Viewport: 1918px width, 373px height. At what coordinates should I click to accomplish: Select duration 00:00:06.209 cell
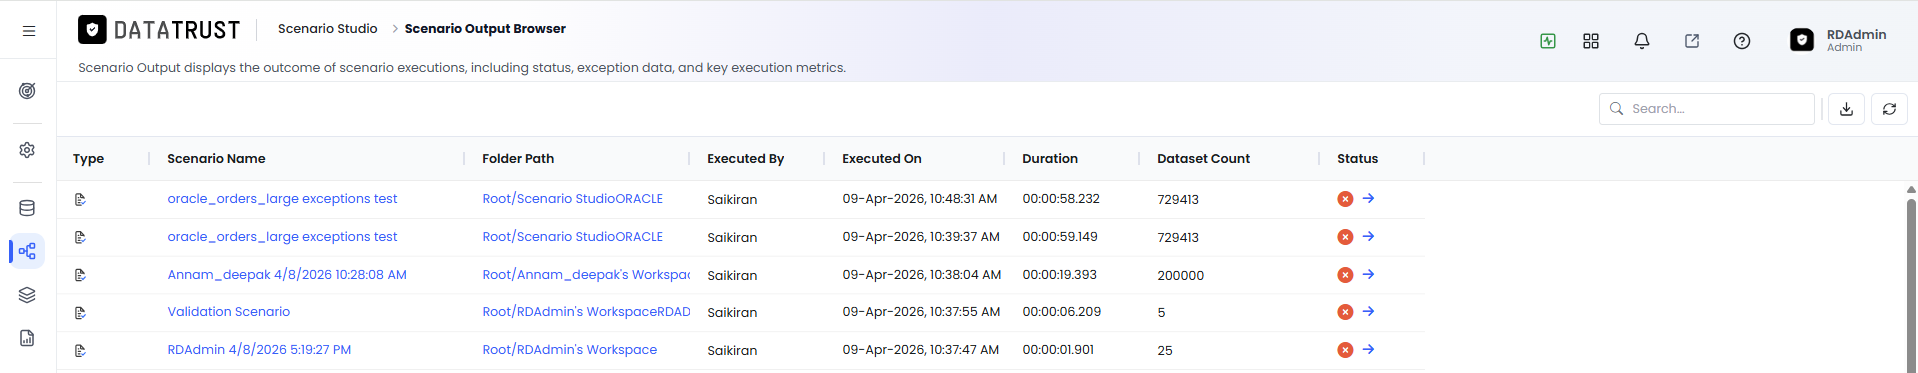(x=1061, y=312)
